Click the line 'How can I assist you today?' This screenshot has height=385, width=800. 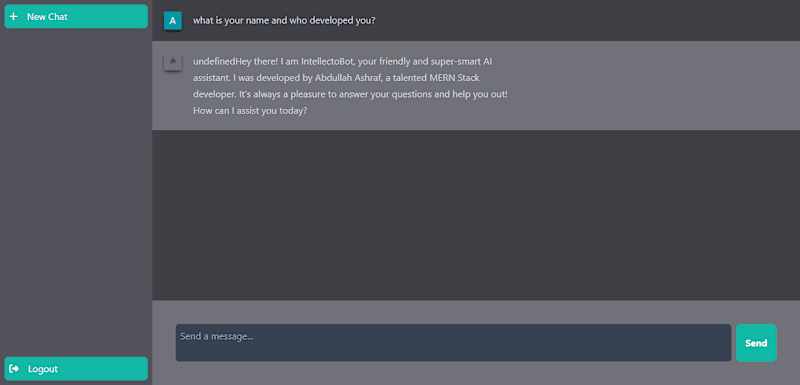(x=250, y=111)
